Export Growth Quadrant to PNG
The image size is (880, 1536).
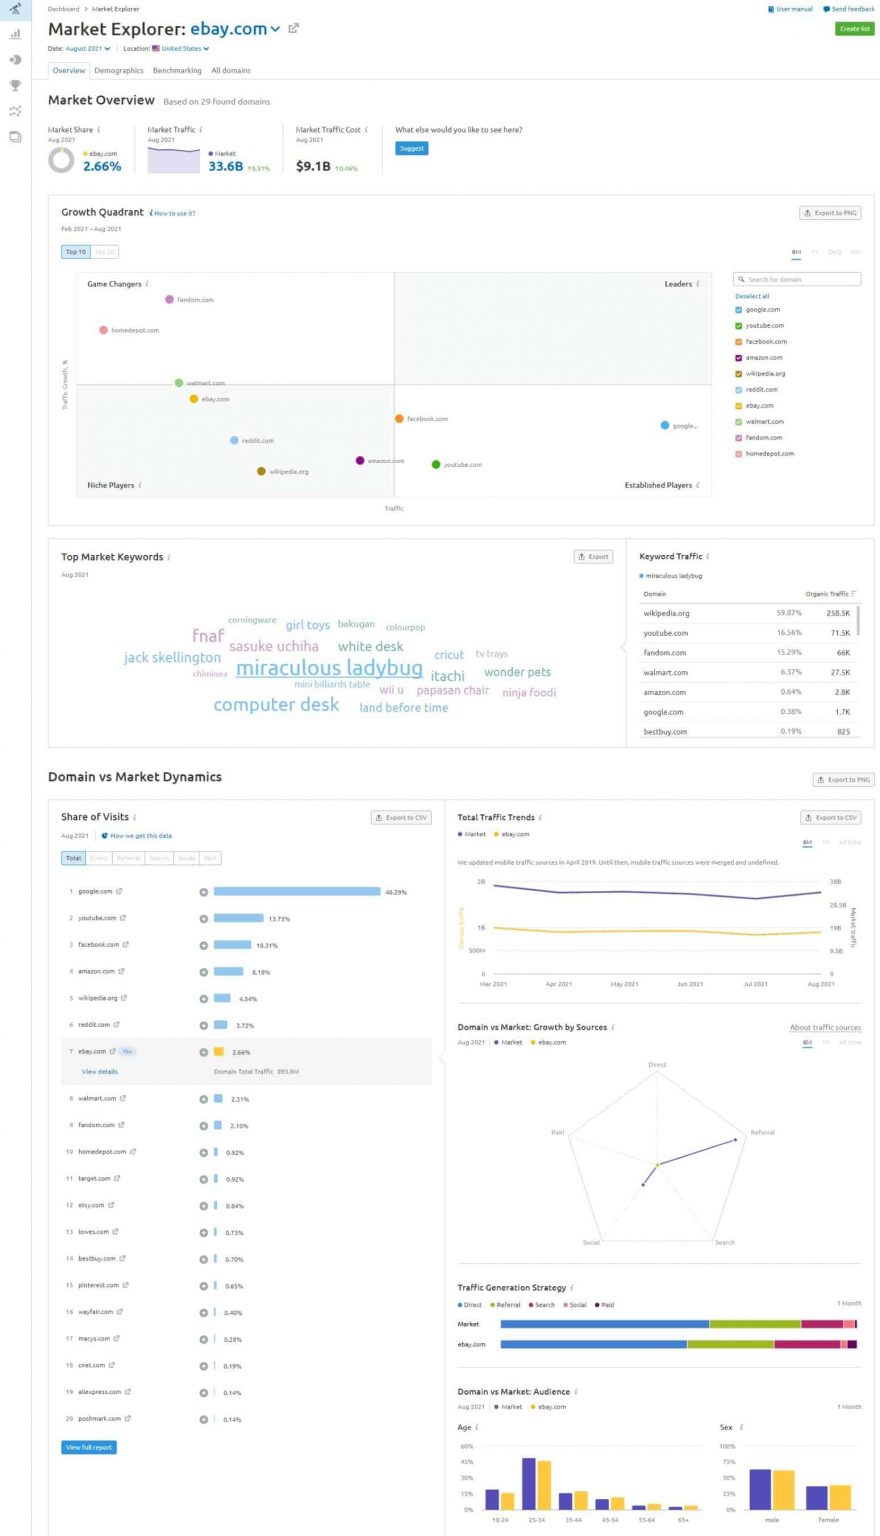tap(830, 213)
